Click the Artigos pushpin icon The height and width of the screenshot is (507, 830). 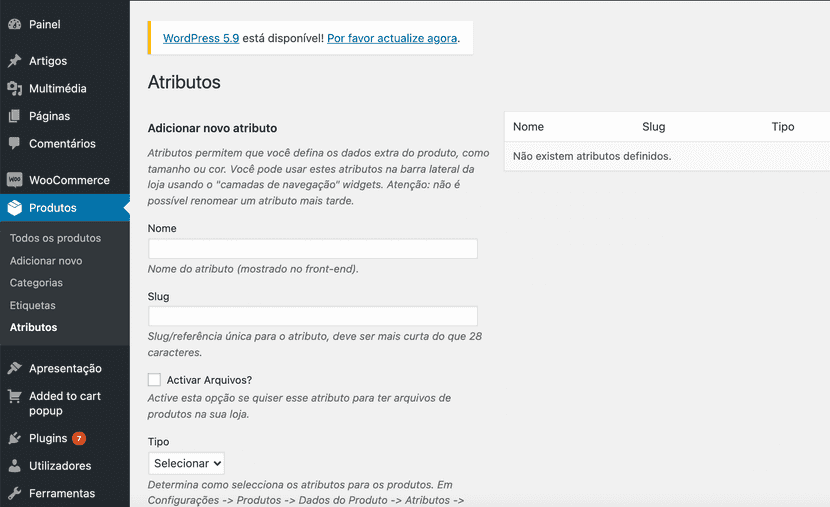[14, 61]
